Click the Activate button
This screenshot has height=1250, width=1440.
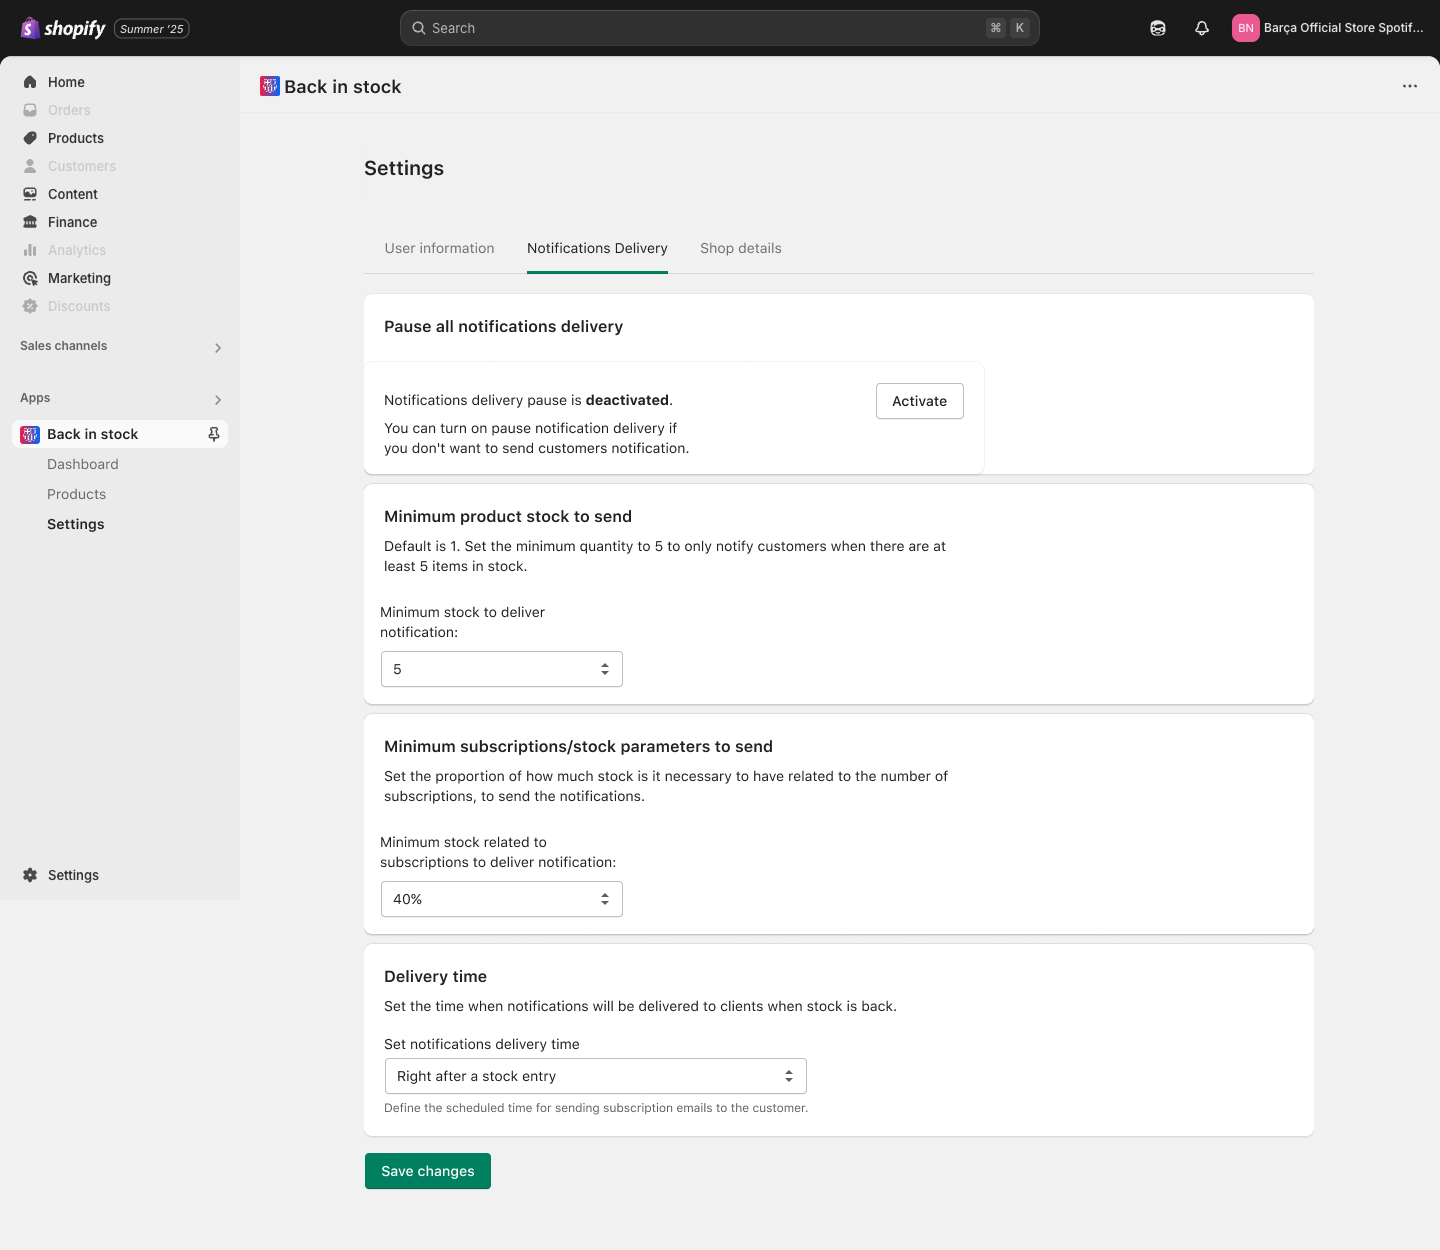tap(920, 401)
